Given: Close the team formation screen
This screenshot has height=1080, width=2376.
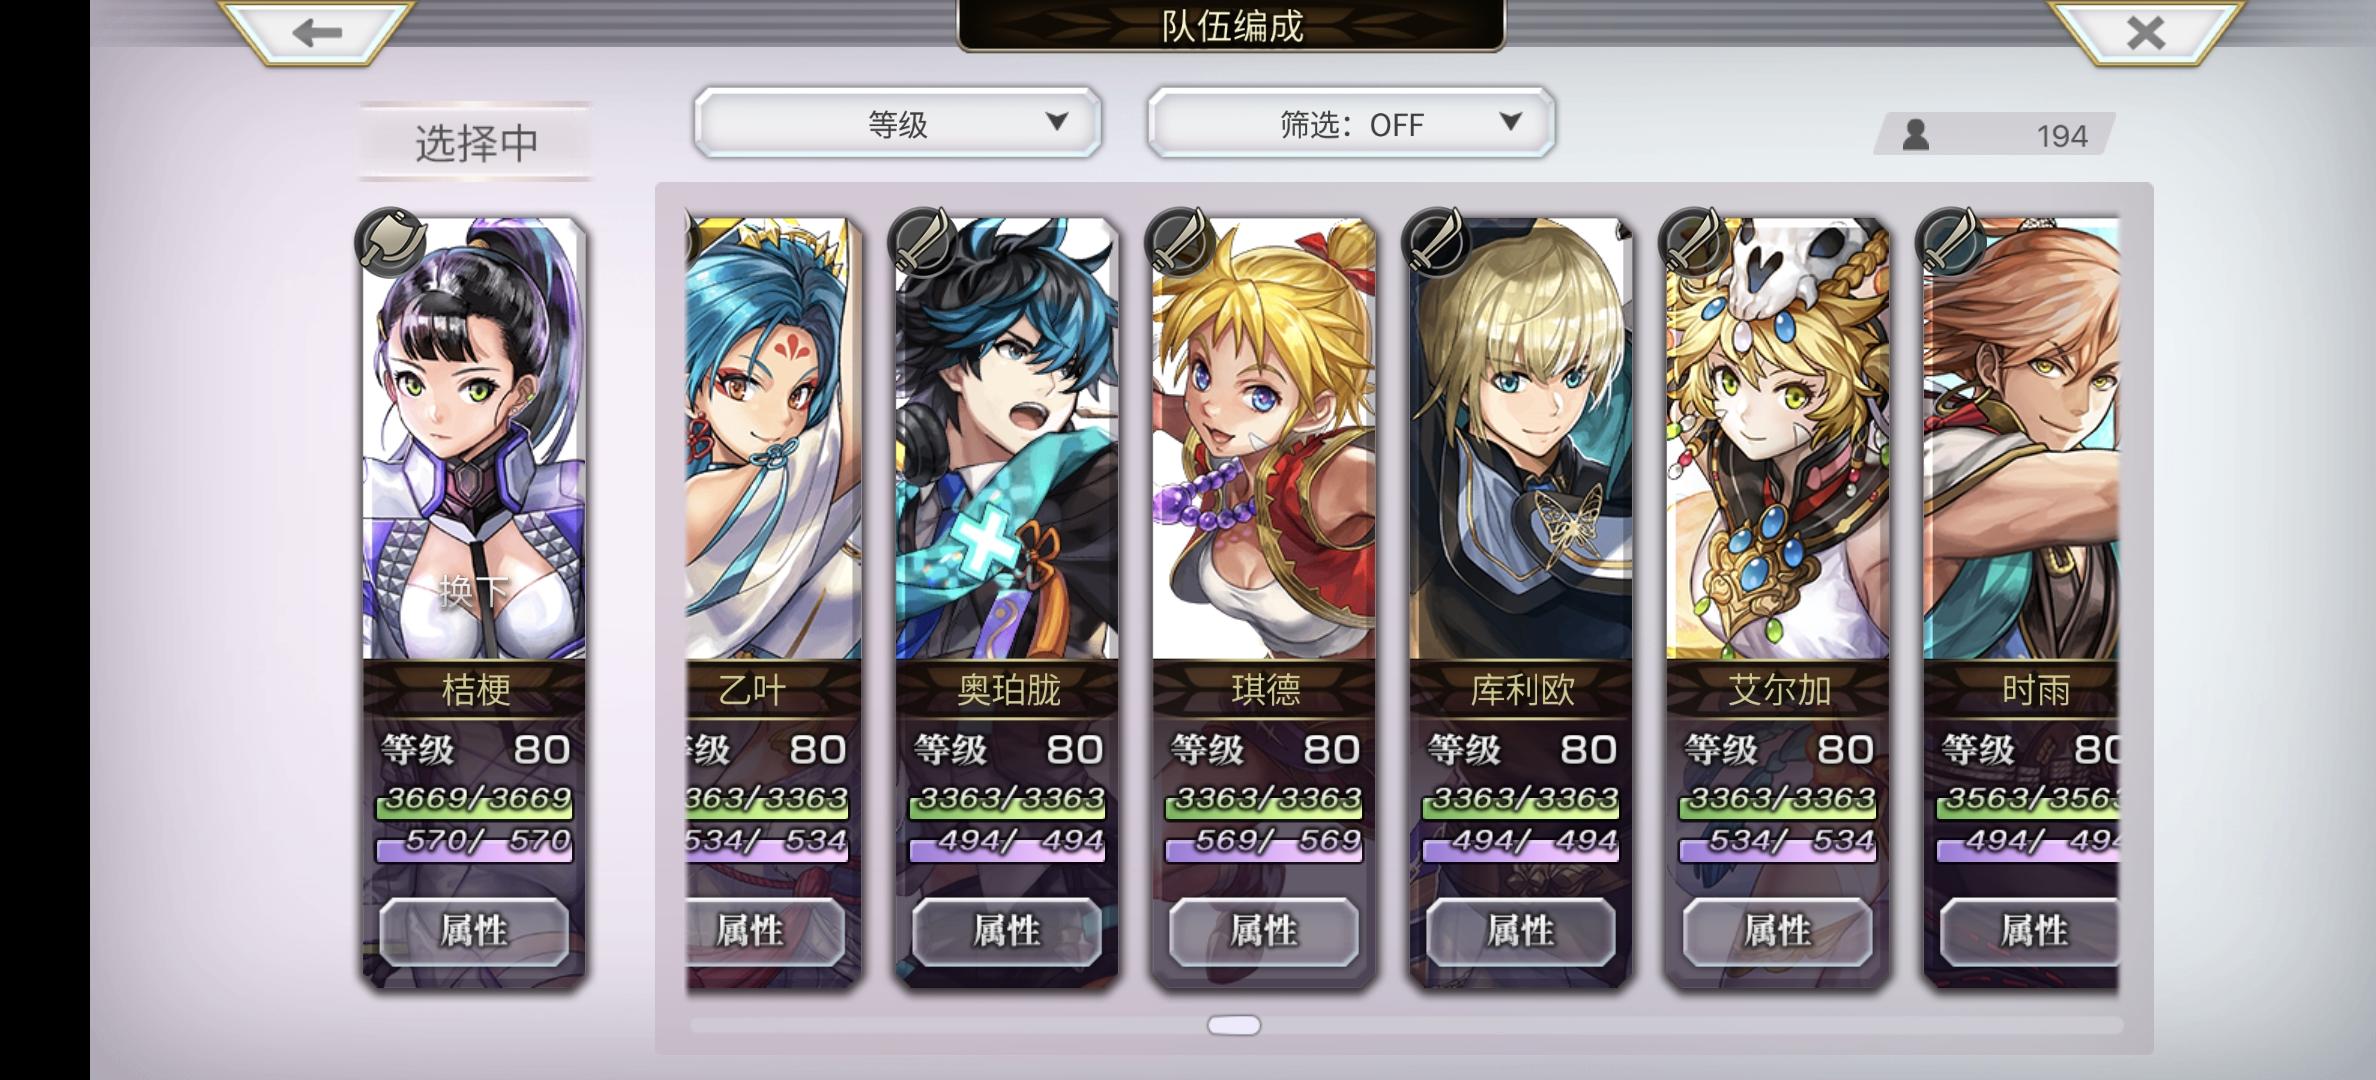Looking at the screenshot, I should (x=2144, y=33).
